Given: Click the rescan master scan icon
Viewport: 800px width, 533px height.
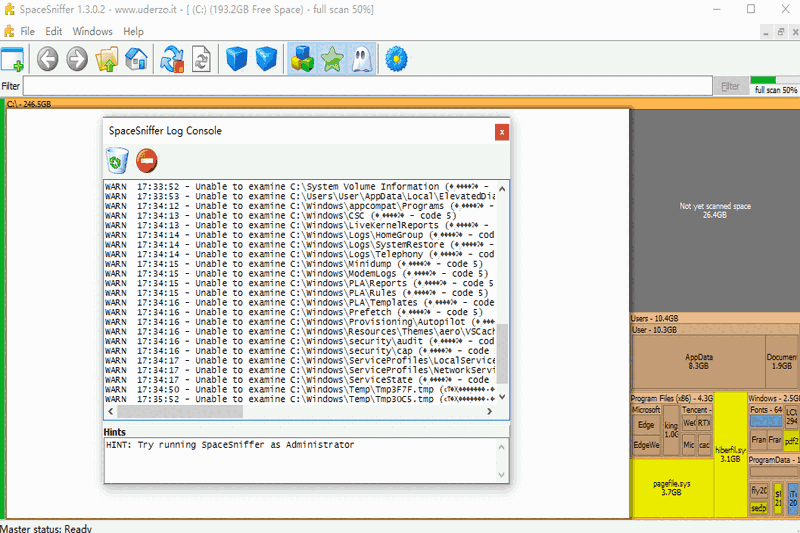Looking at the screenshot, I should (x=172, y=59).
